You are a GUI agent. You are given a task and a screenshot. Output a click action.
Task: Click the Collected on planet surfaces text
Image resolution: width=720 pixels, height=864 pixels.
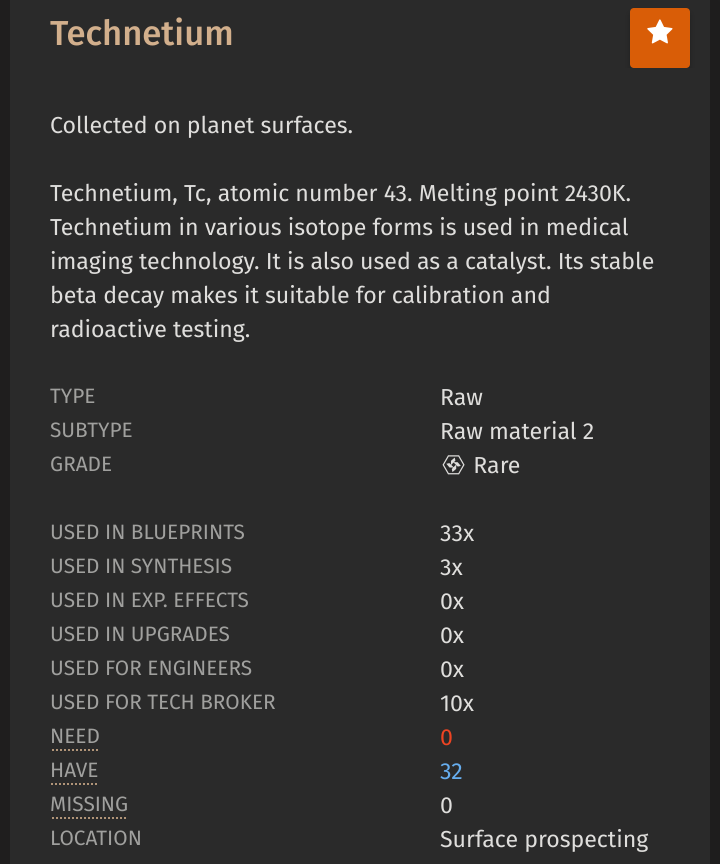tap(202, 126)
